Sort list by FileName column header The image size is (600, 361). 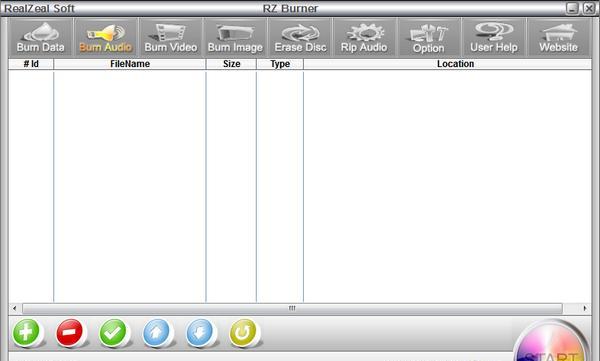[x=130, y=64]
